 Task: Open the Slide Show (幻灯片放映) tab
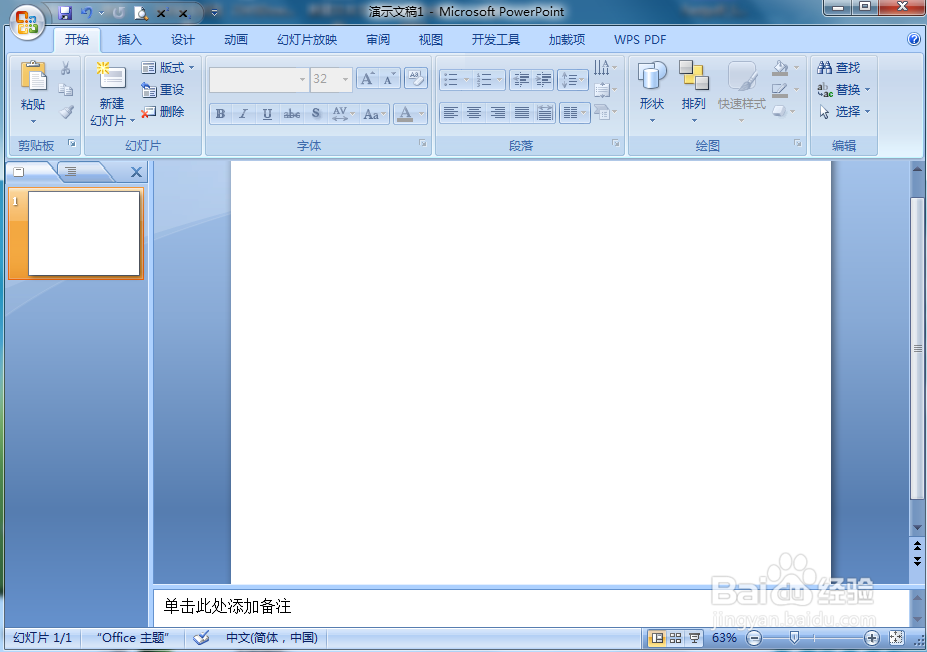pos(307,40)
